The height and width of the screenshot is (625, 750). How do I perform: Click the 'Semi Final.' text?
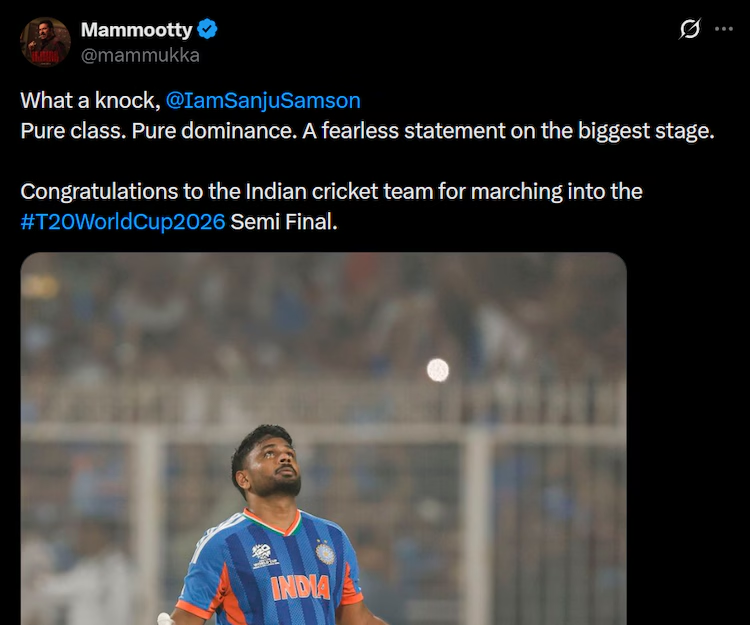point(284,221)
